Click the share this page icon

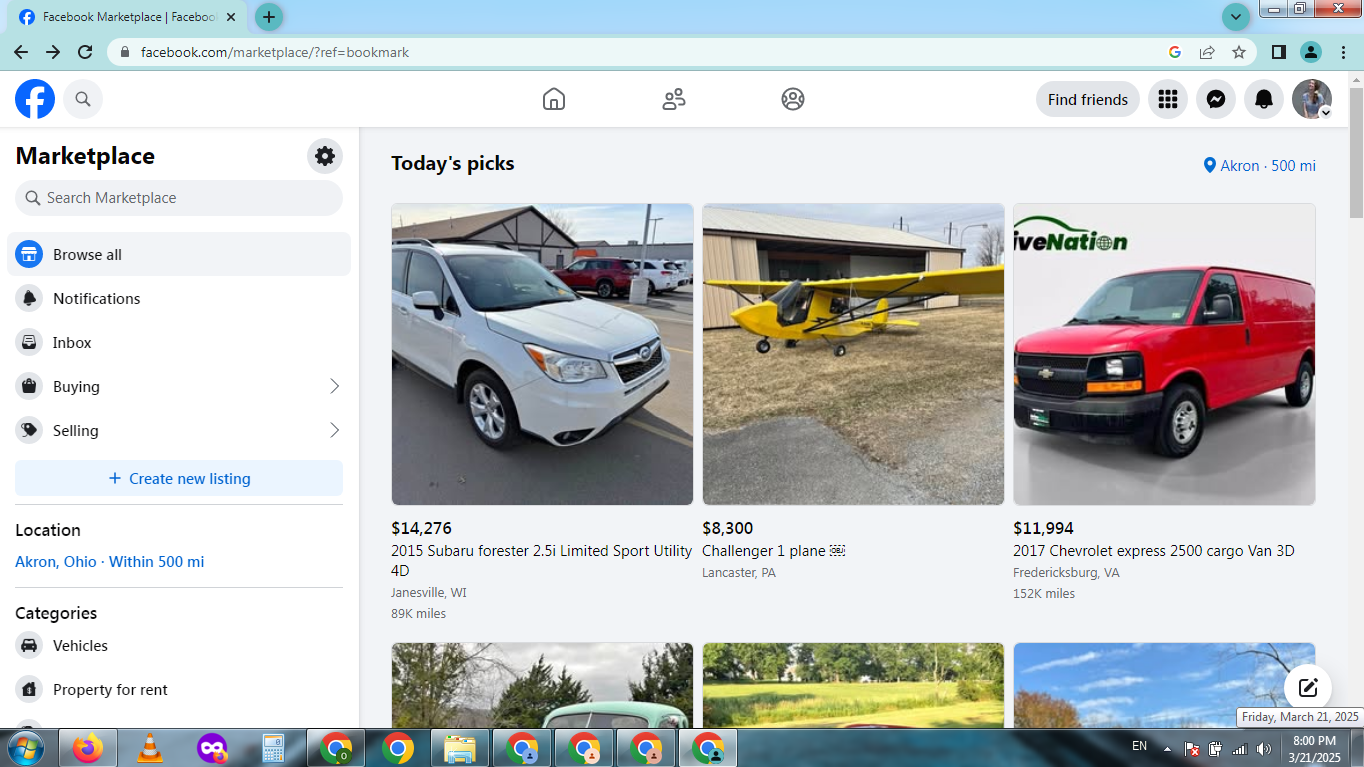tap(1207, 52)
